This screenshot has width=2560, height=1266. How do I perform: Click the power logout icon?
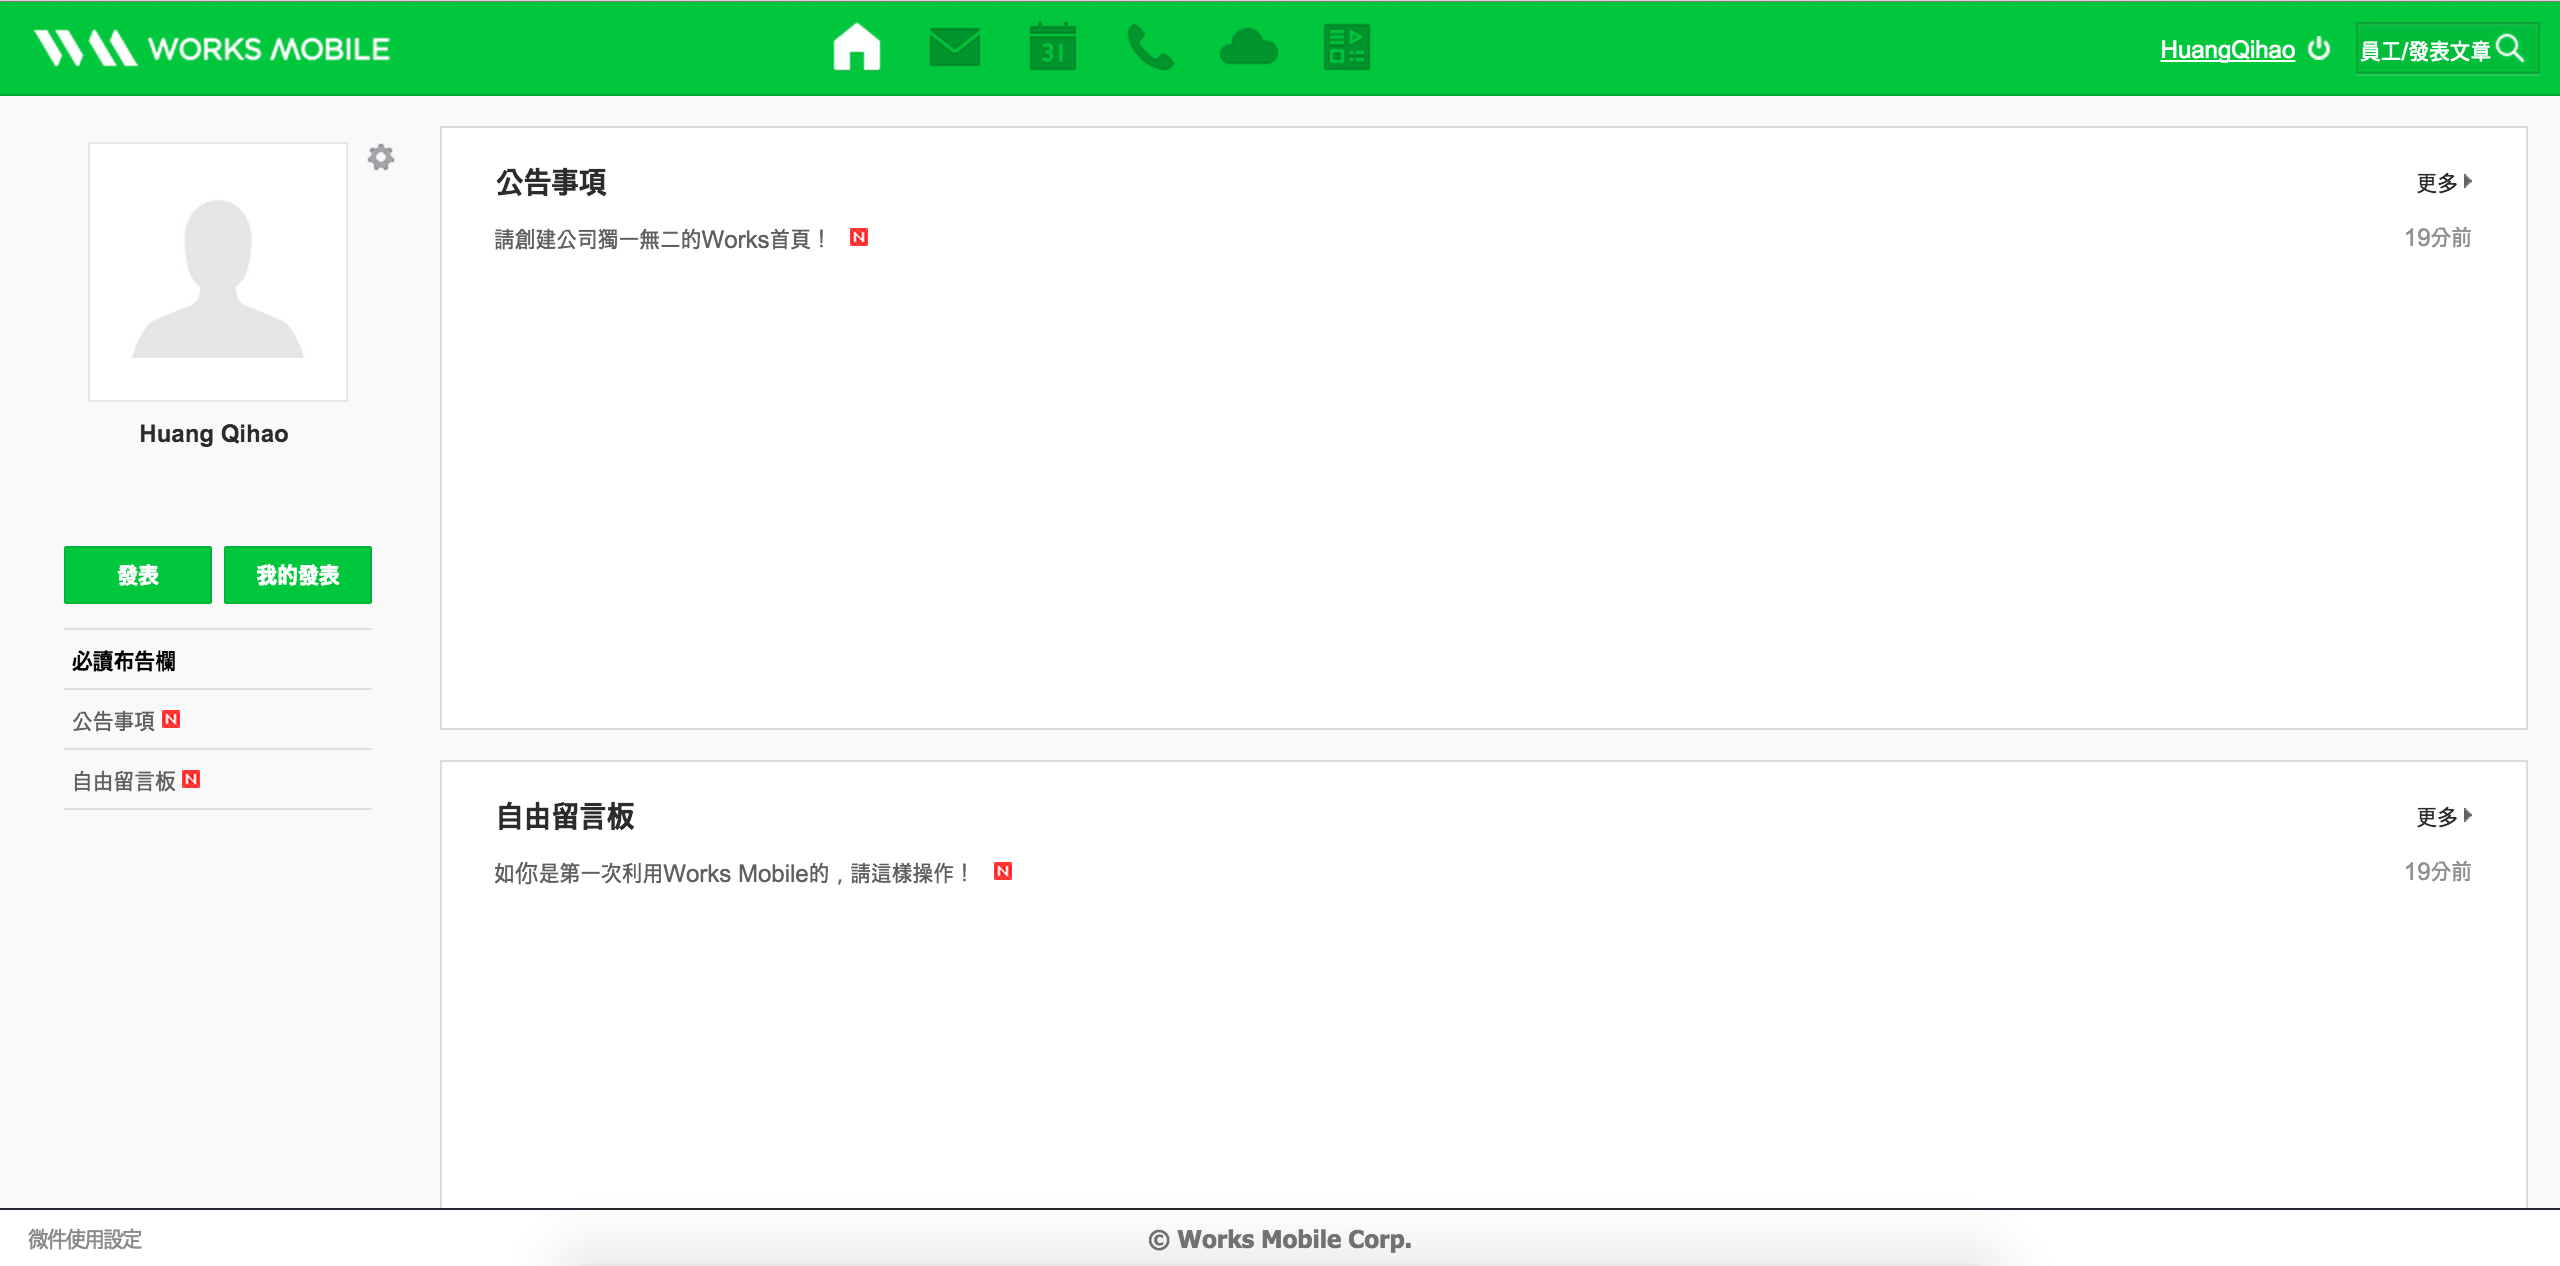pos(2319,48)
